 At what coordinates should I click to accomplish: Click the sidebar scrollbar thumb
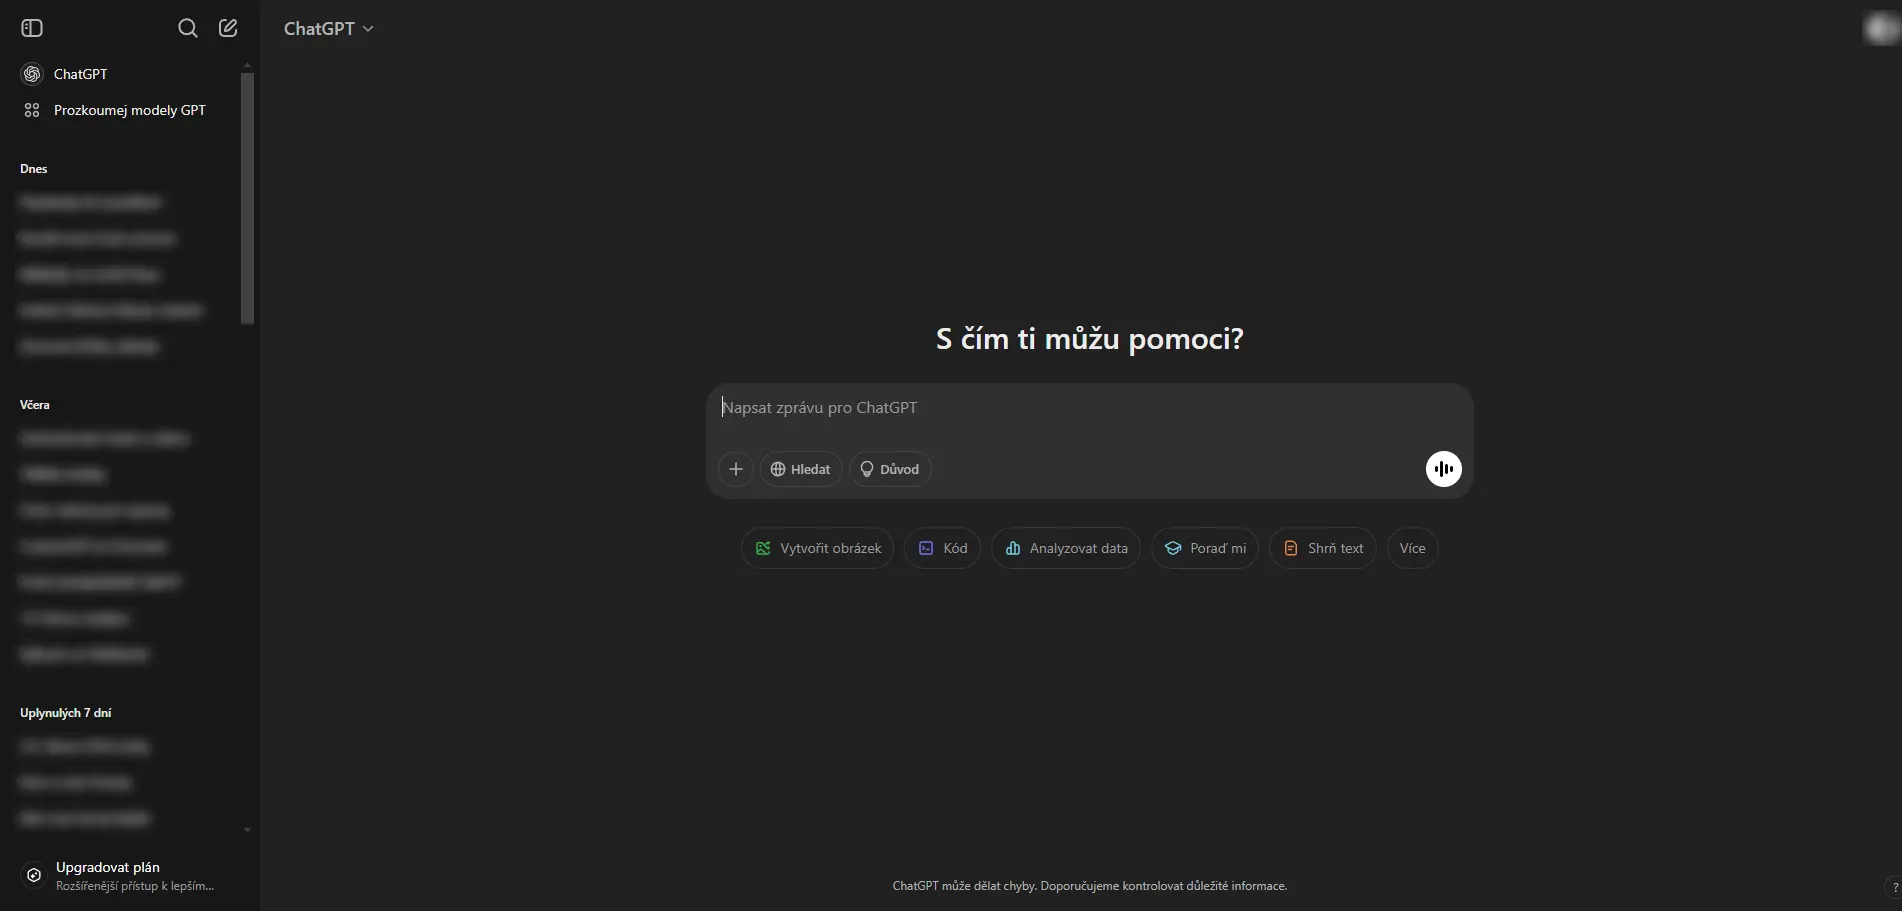[247, 198]
